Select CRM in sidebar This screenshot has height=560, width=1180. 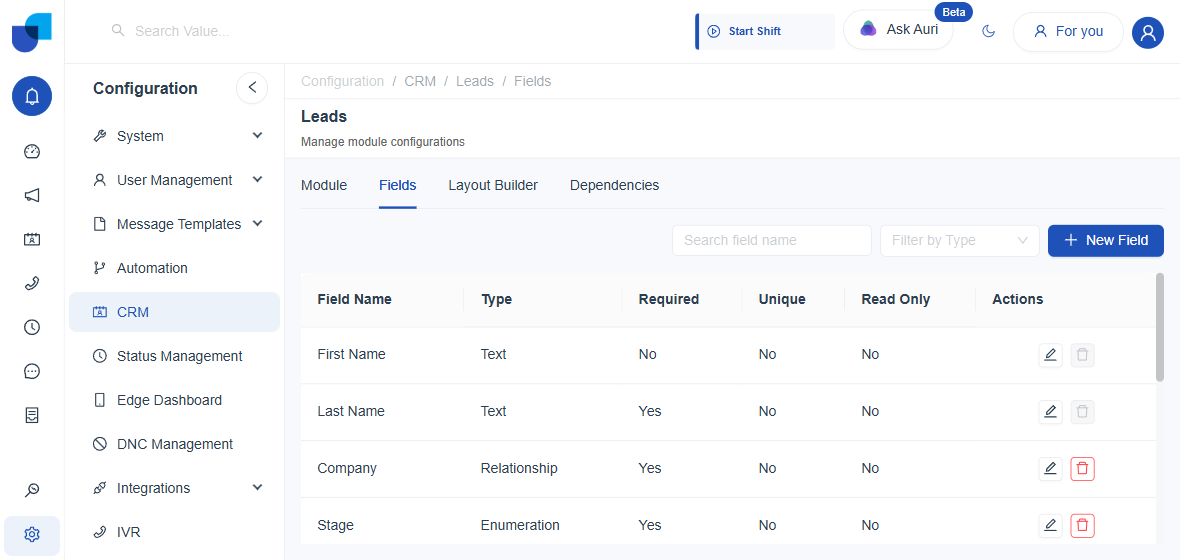pos(174,312)
